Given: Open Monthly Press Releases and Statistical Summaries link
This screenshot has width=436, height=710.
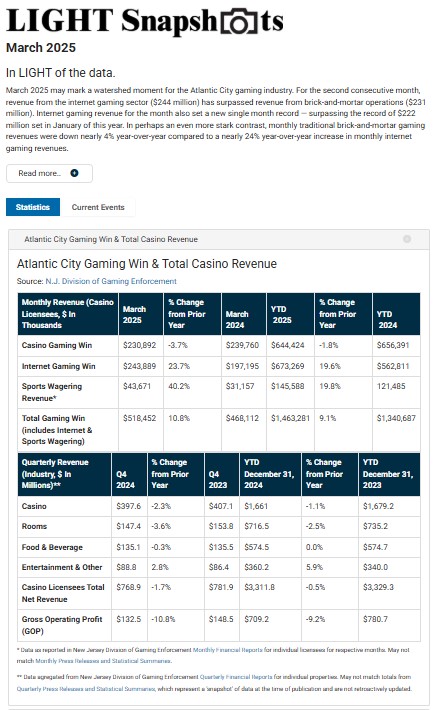Looking at the screenshot, I should tap(103, 661).
